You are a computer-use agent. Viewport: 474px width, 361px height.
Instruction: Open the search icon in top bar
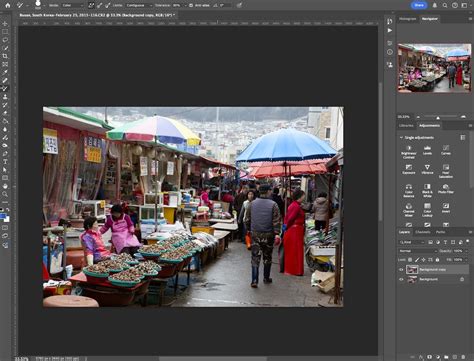(x=445, y=5)
